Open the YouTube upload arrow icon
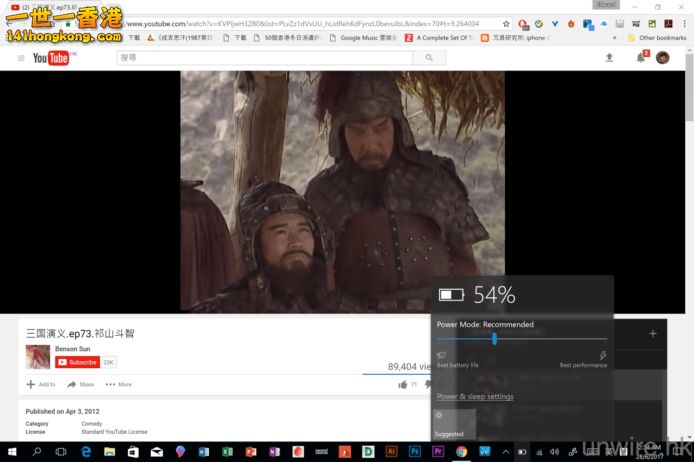 pos(609,58)
